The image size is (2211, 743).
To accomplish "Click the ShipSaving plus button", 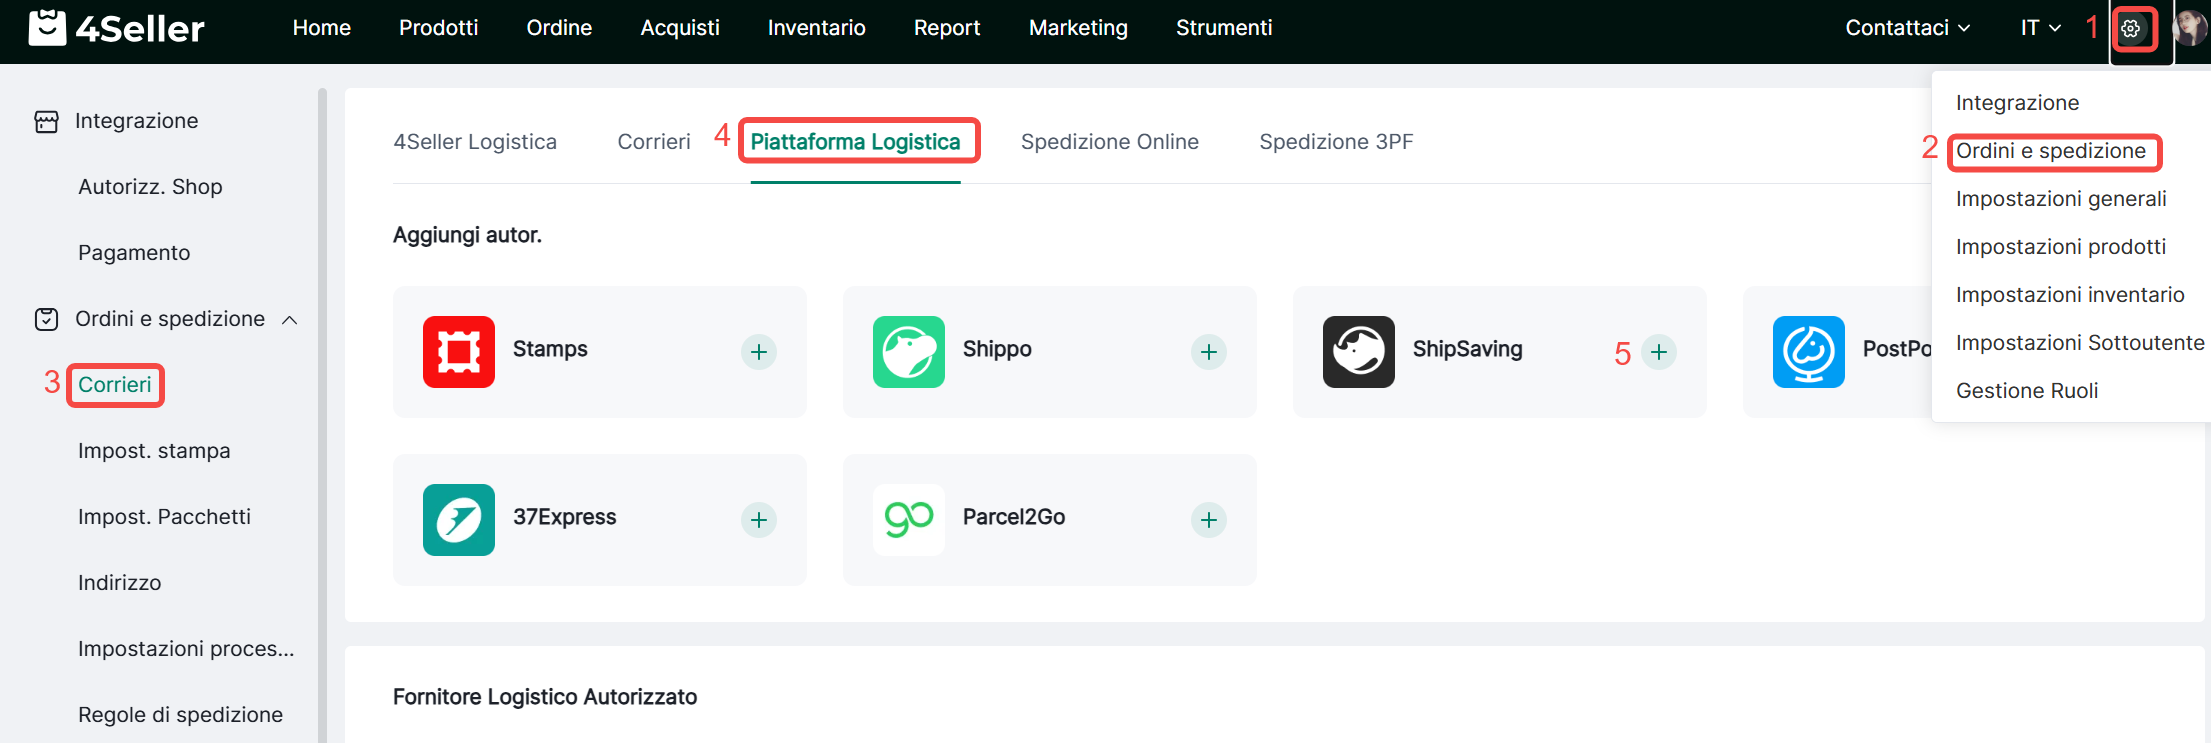I will [x=1659, y=352].
